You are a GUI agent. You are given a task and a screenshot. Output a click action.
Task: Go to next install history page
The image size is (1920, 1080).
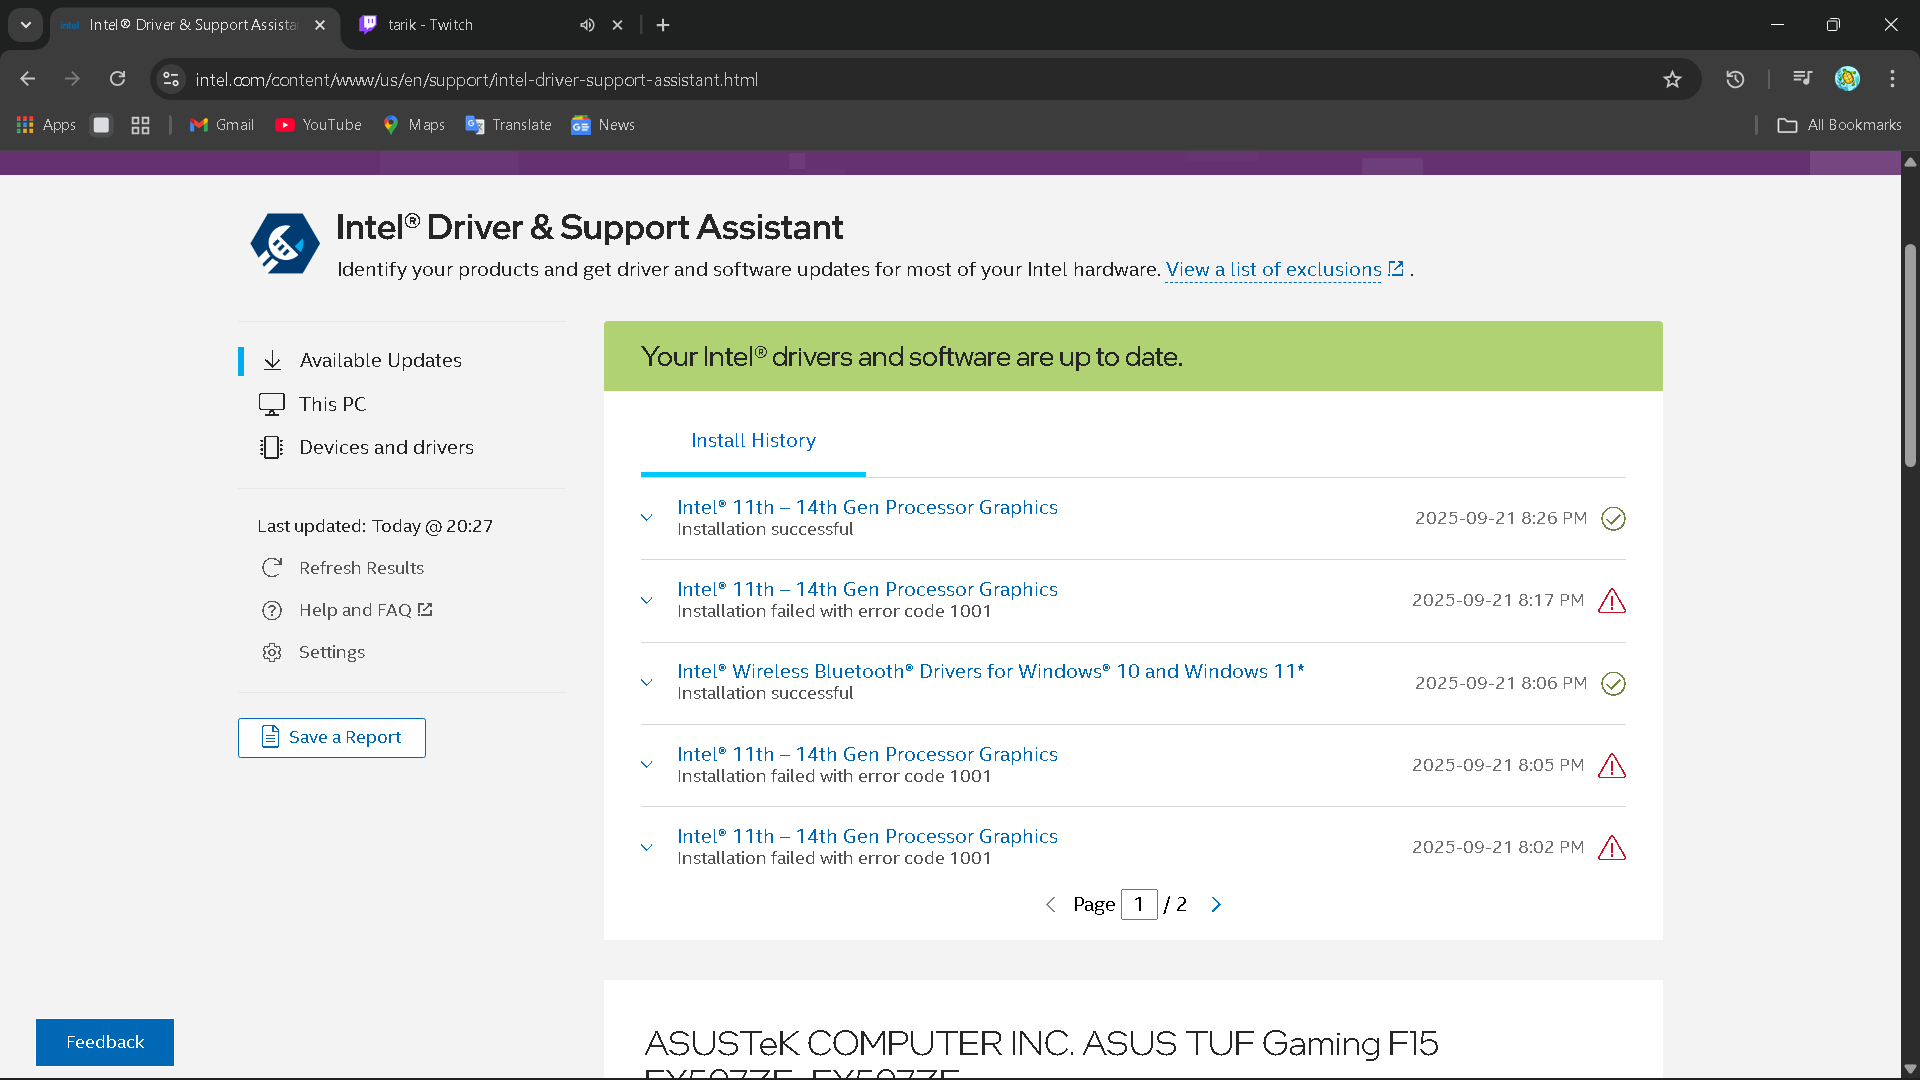pos(1216,904)
